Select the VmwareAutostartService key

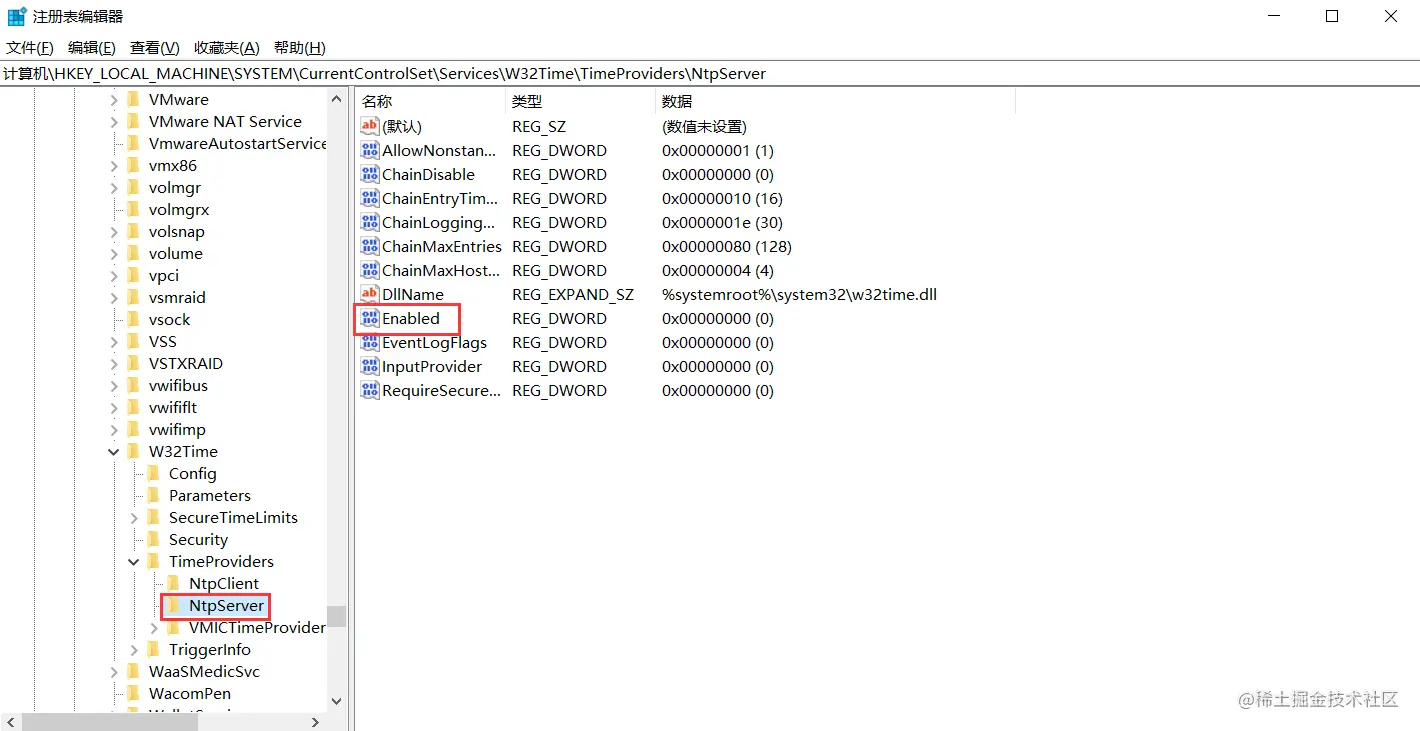[x=238, y=144]
